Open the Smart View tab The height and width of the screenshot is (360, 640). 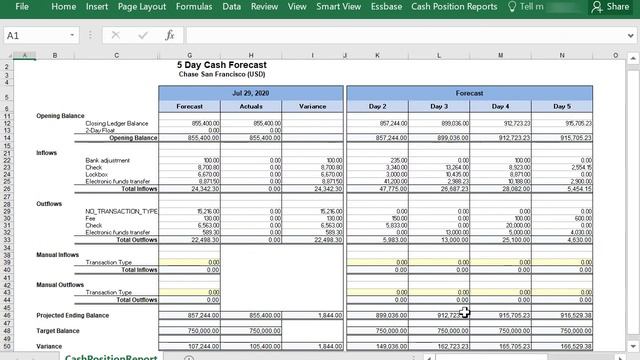point(338,7)
